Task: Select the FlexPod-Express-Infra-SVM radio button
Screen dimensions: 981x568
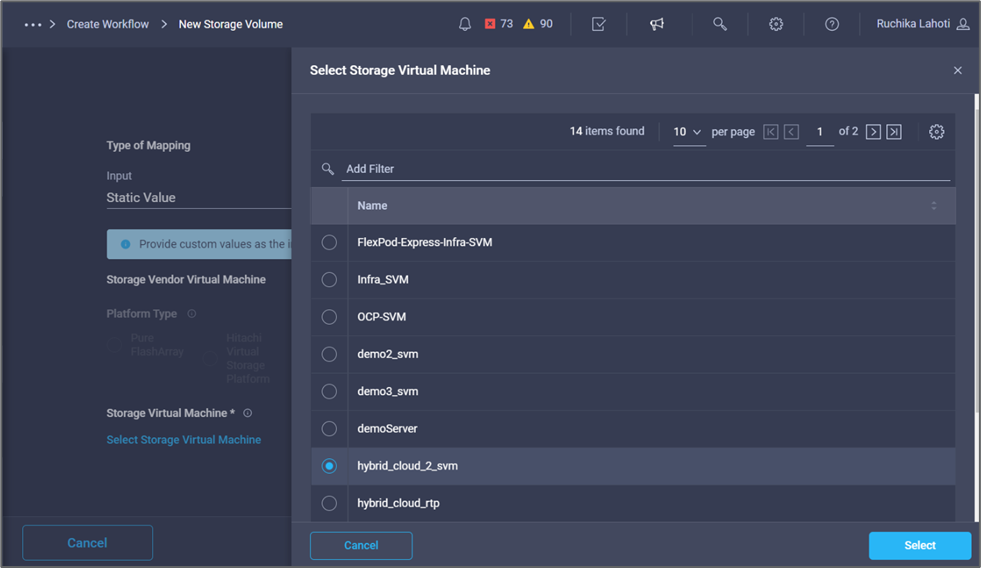Action: pos(329,243)
